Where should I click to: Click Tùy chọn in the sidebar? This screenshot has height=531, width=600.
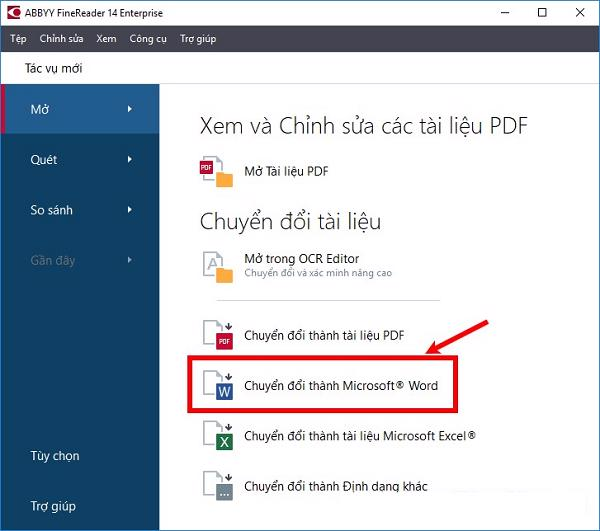[x=55, y=456]
